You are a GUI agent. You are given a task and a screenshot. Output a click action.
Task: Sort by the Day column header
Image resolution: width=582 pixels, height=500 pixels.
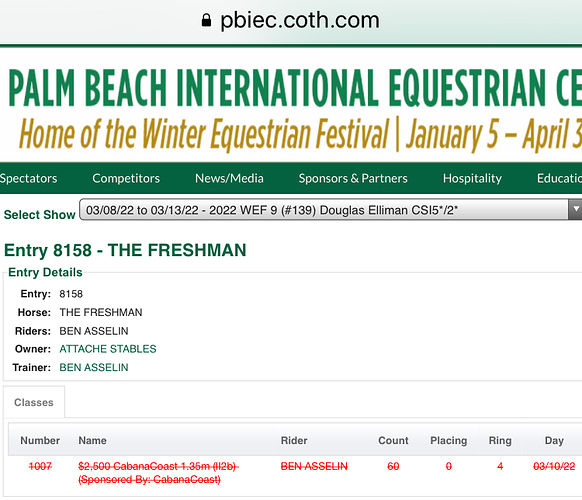point(554,441)
